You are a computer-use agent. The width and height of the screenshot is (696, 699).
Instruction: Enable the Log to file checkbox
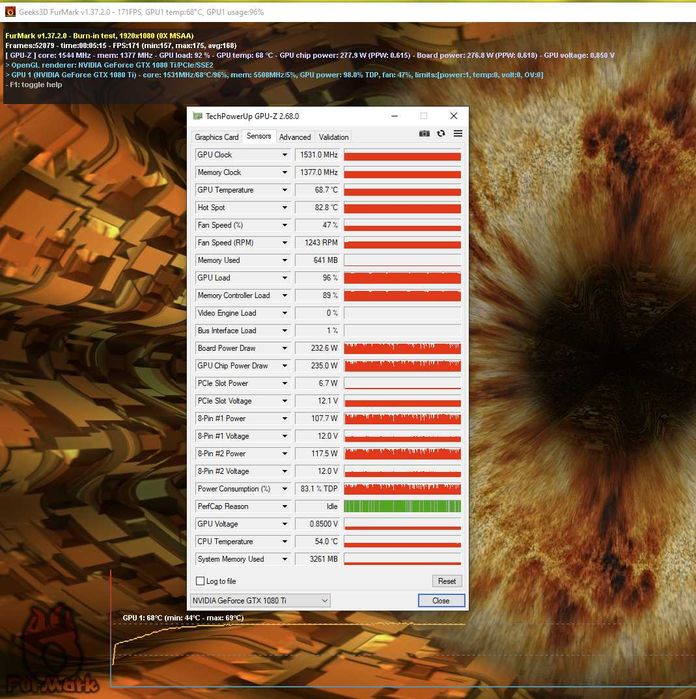tap(200, 581)
